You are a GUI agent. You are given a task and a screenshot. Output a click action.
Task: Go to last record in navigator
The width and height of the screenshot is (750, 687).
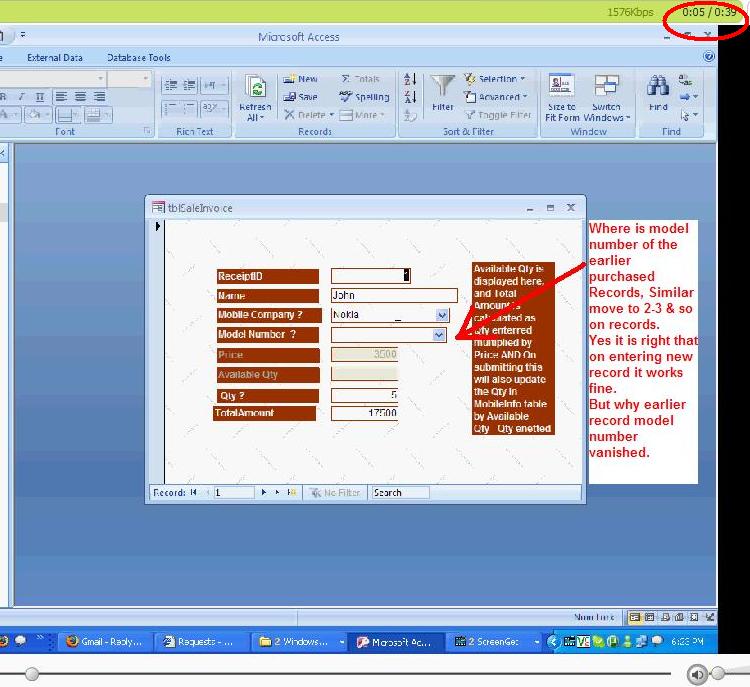pos(277,492)
